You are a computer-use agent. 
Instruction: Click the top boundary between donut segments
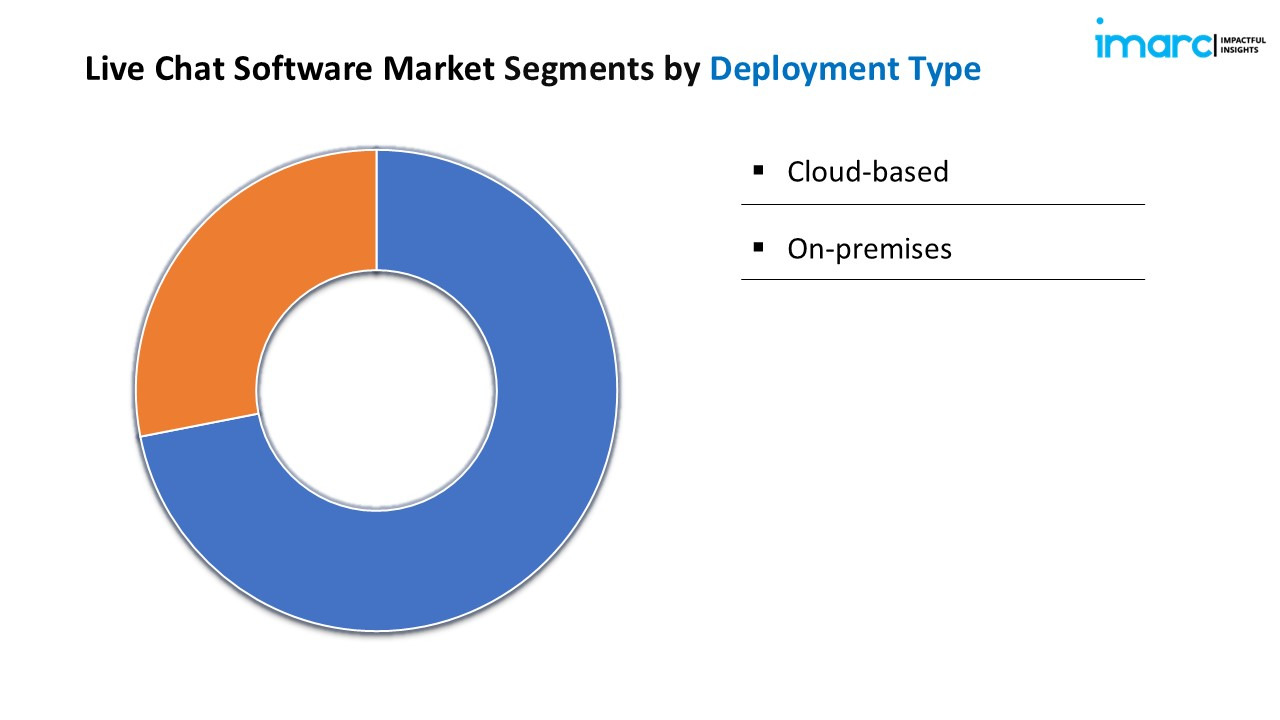(x=377, y=210)
